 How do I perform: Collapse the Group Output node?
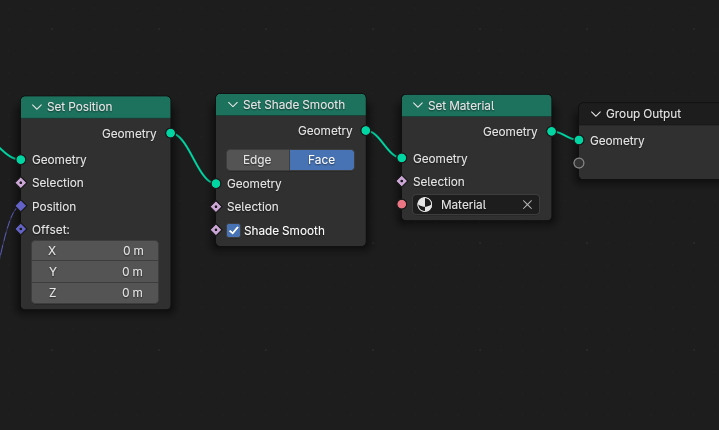[x=596, y=114]
